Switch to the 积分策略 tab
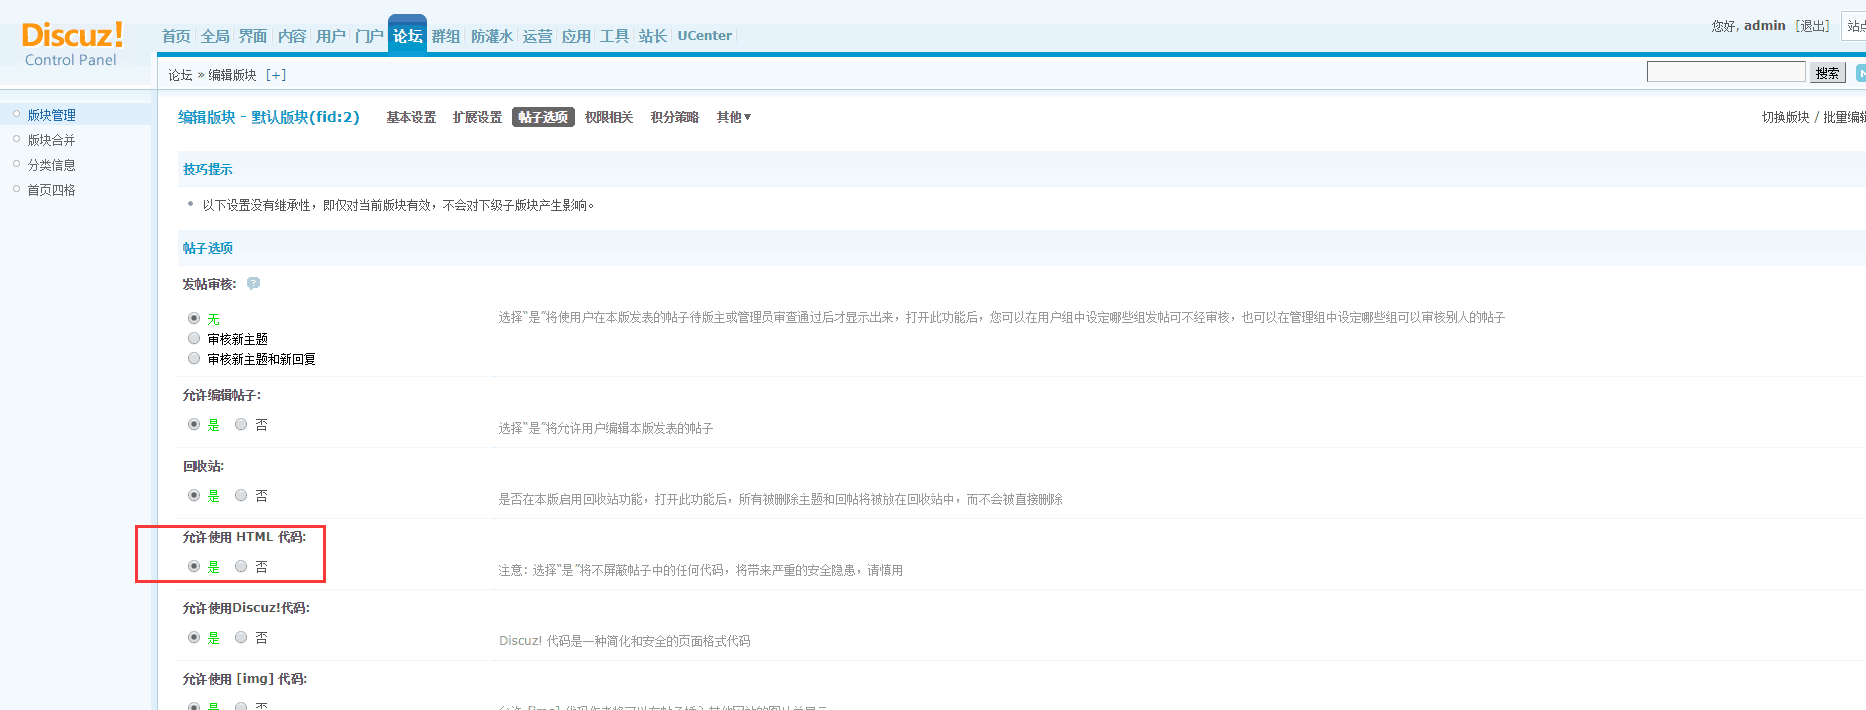Viewport: 1866px width, 710px height. click(x=675, y=117)
